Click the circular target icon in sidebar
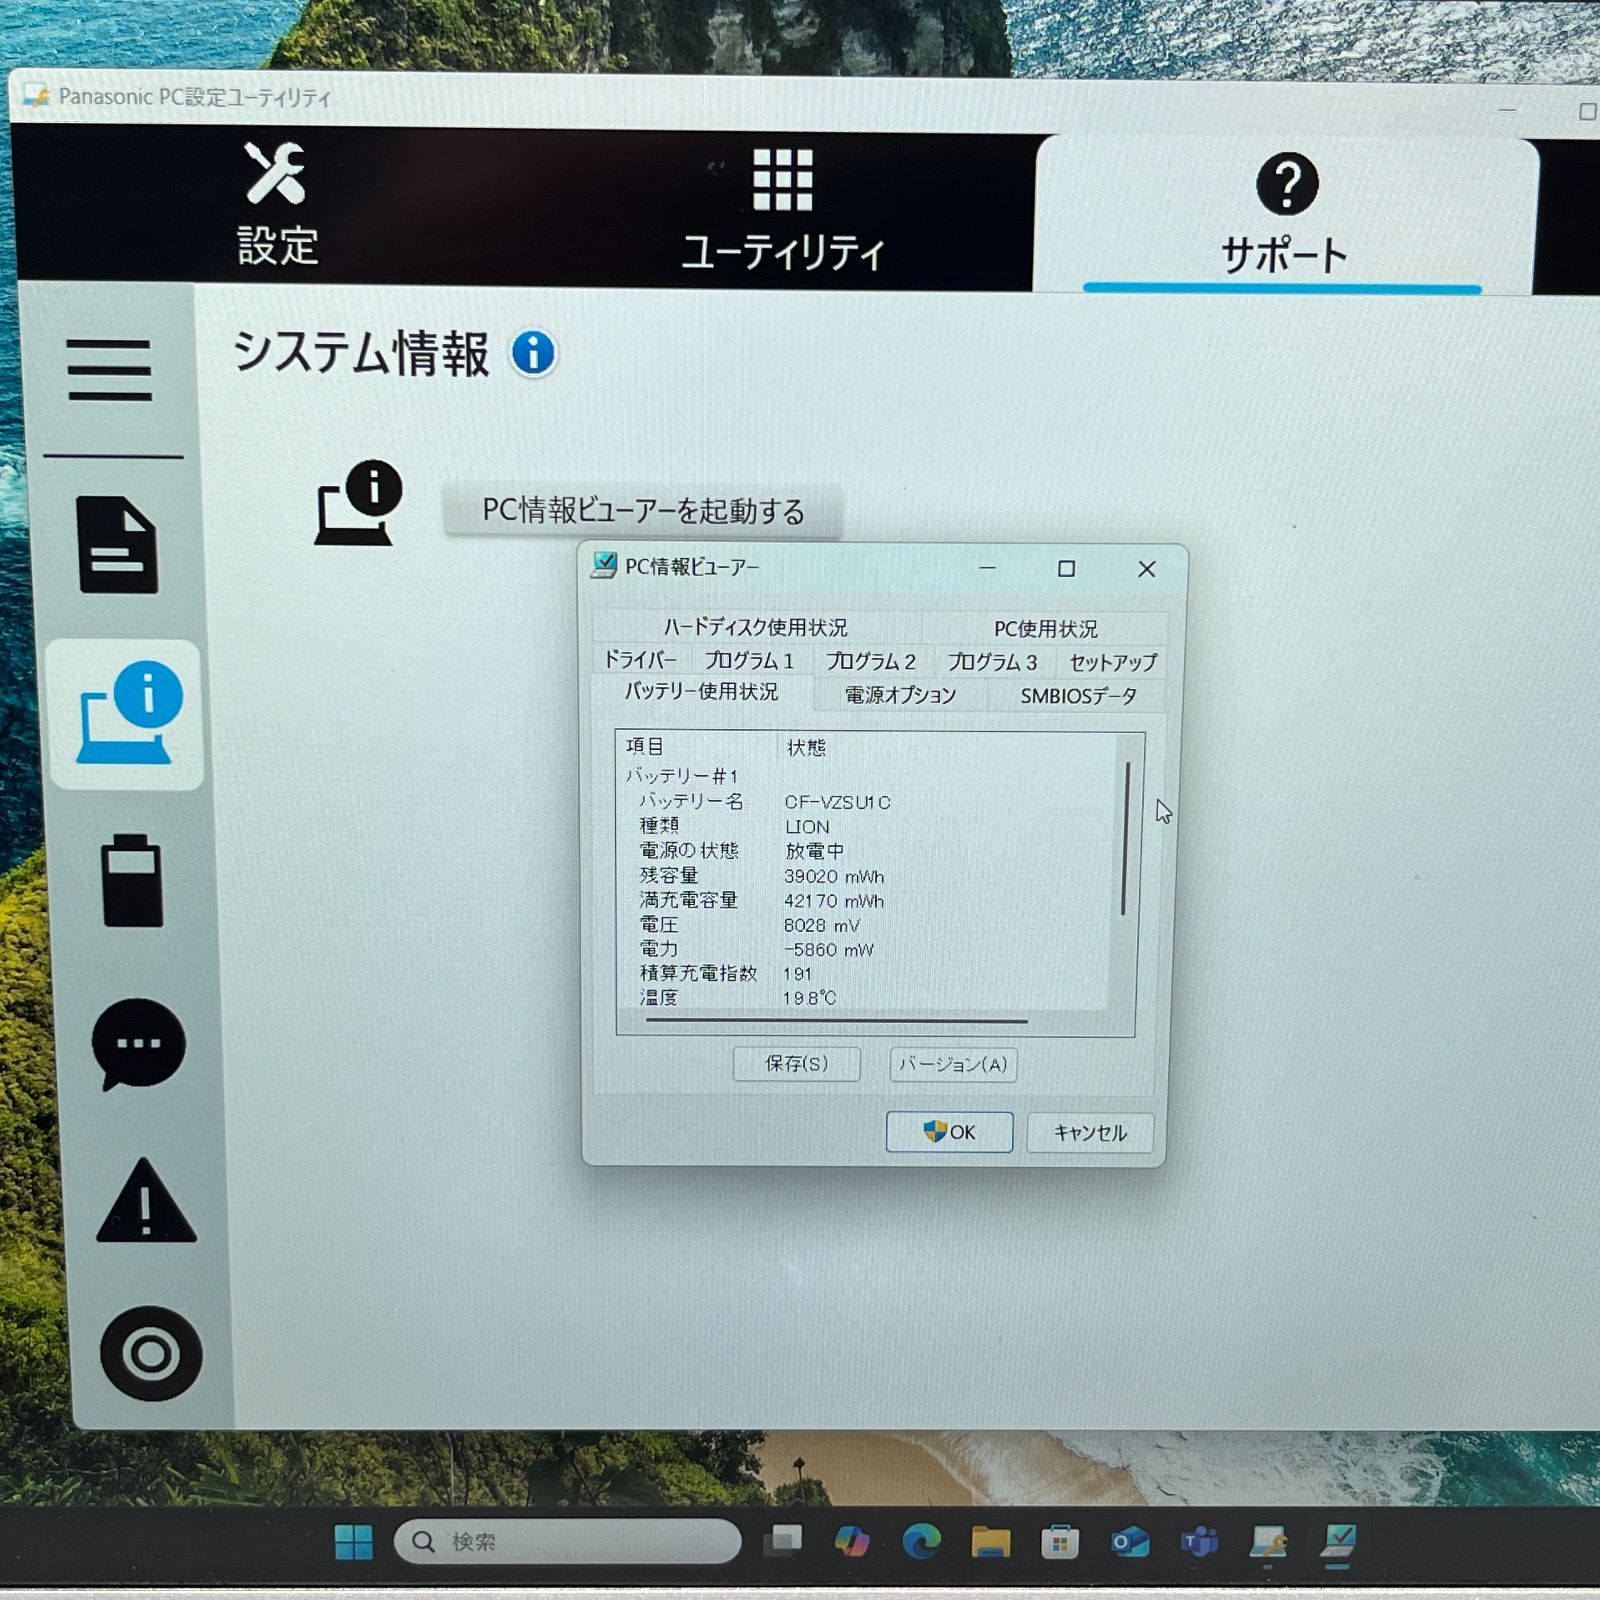The width and height of the screenshot is (1600, 1600). pos(151,1353)
